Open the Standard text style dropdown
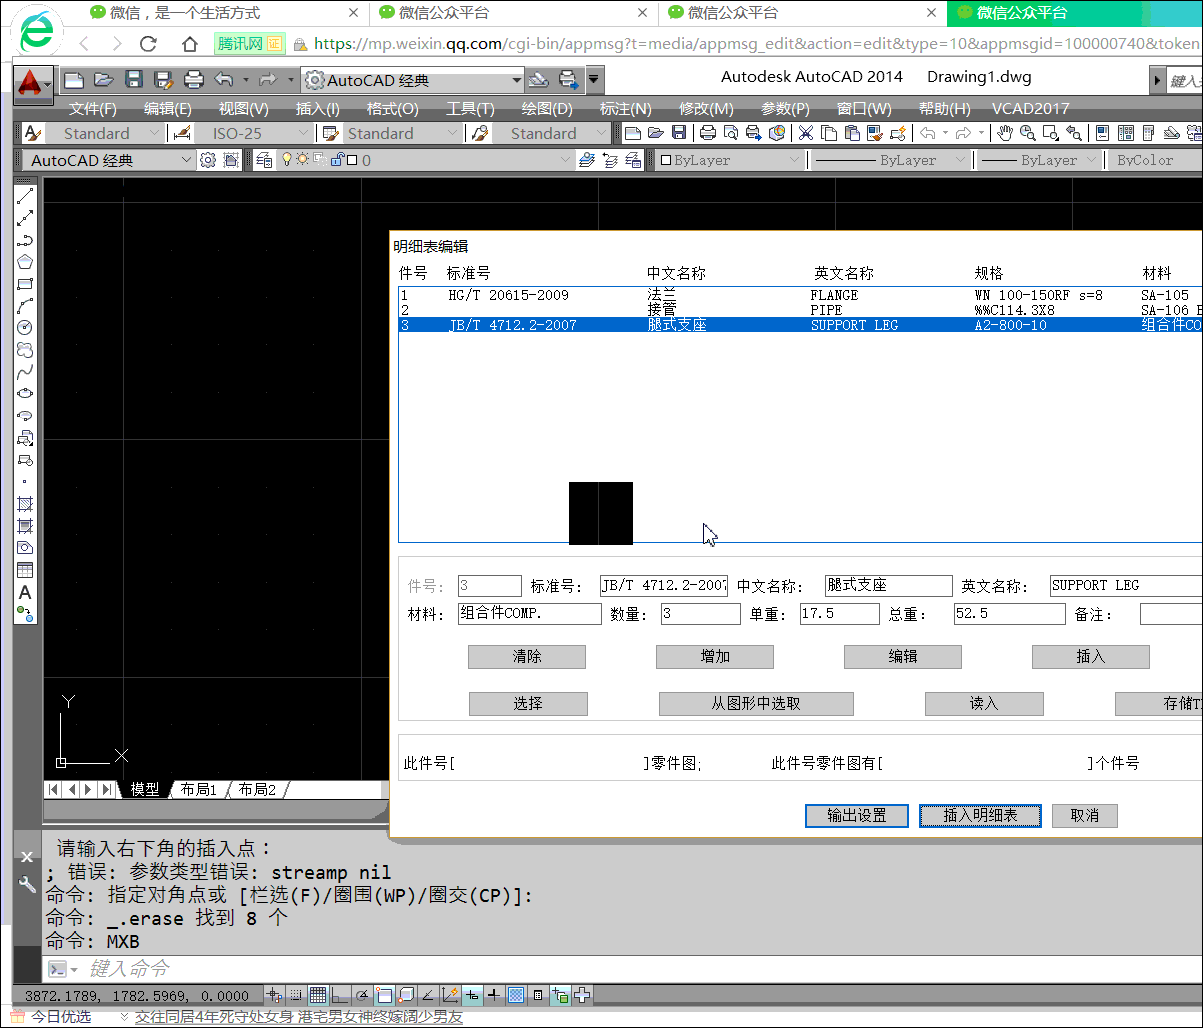The height and width of the screenshot is (1028, 1203). point(154,133)
